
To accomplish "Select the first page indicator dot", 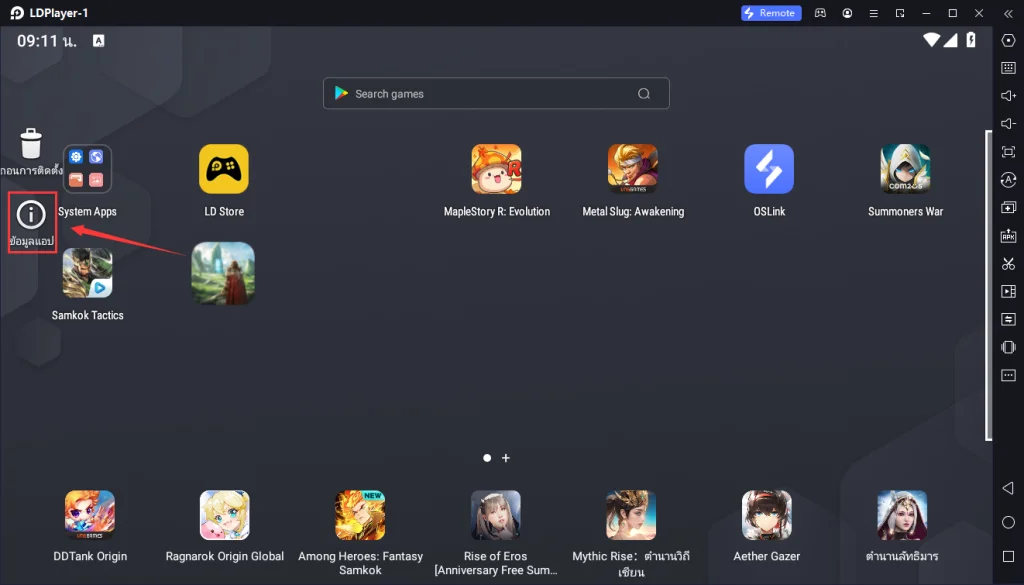I will tap(487, 458).
